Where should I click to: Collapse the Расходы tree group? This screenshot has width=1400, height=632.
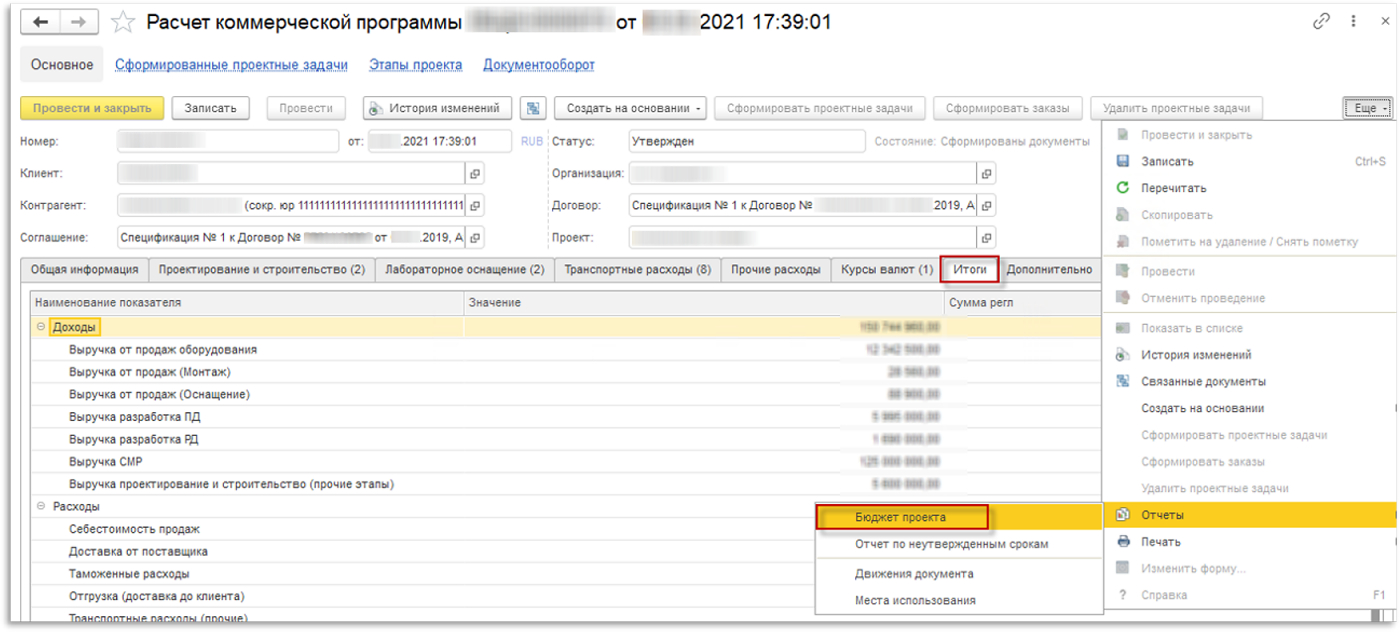[41, 507]
